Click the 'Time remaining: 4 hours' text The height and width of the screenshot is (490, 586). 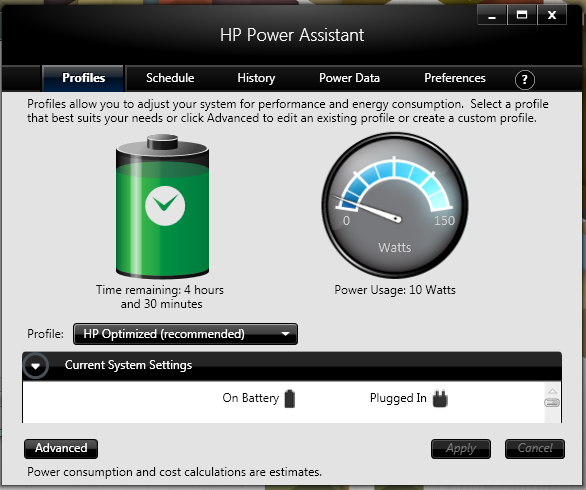(x=160, y=290)
